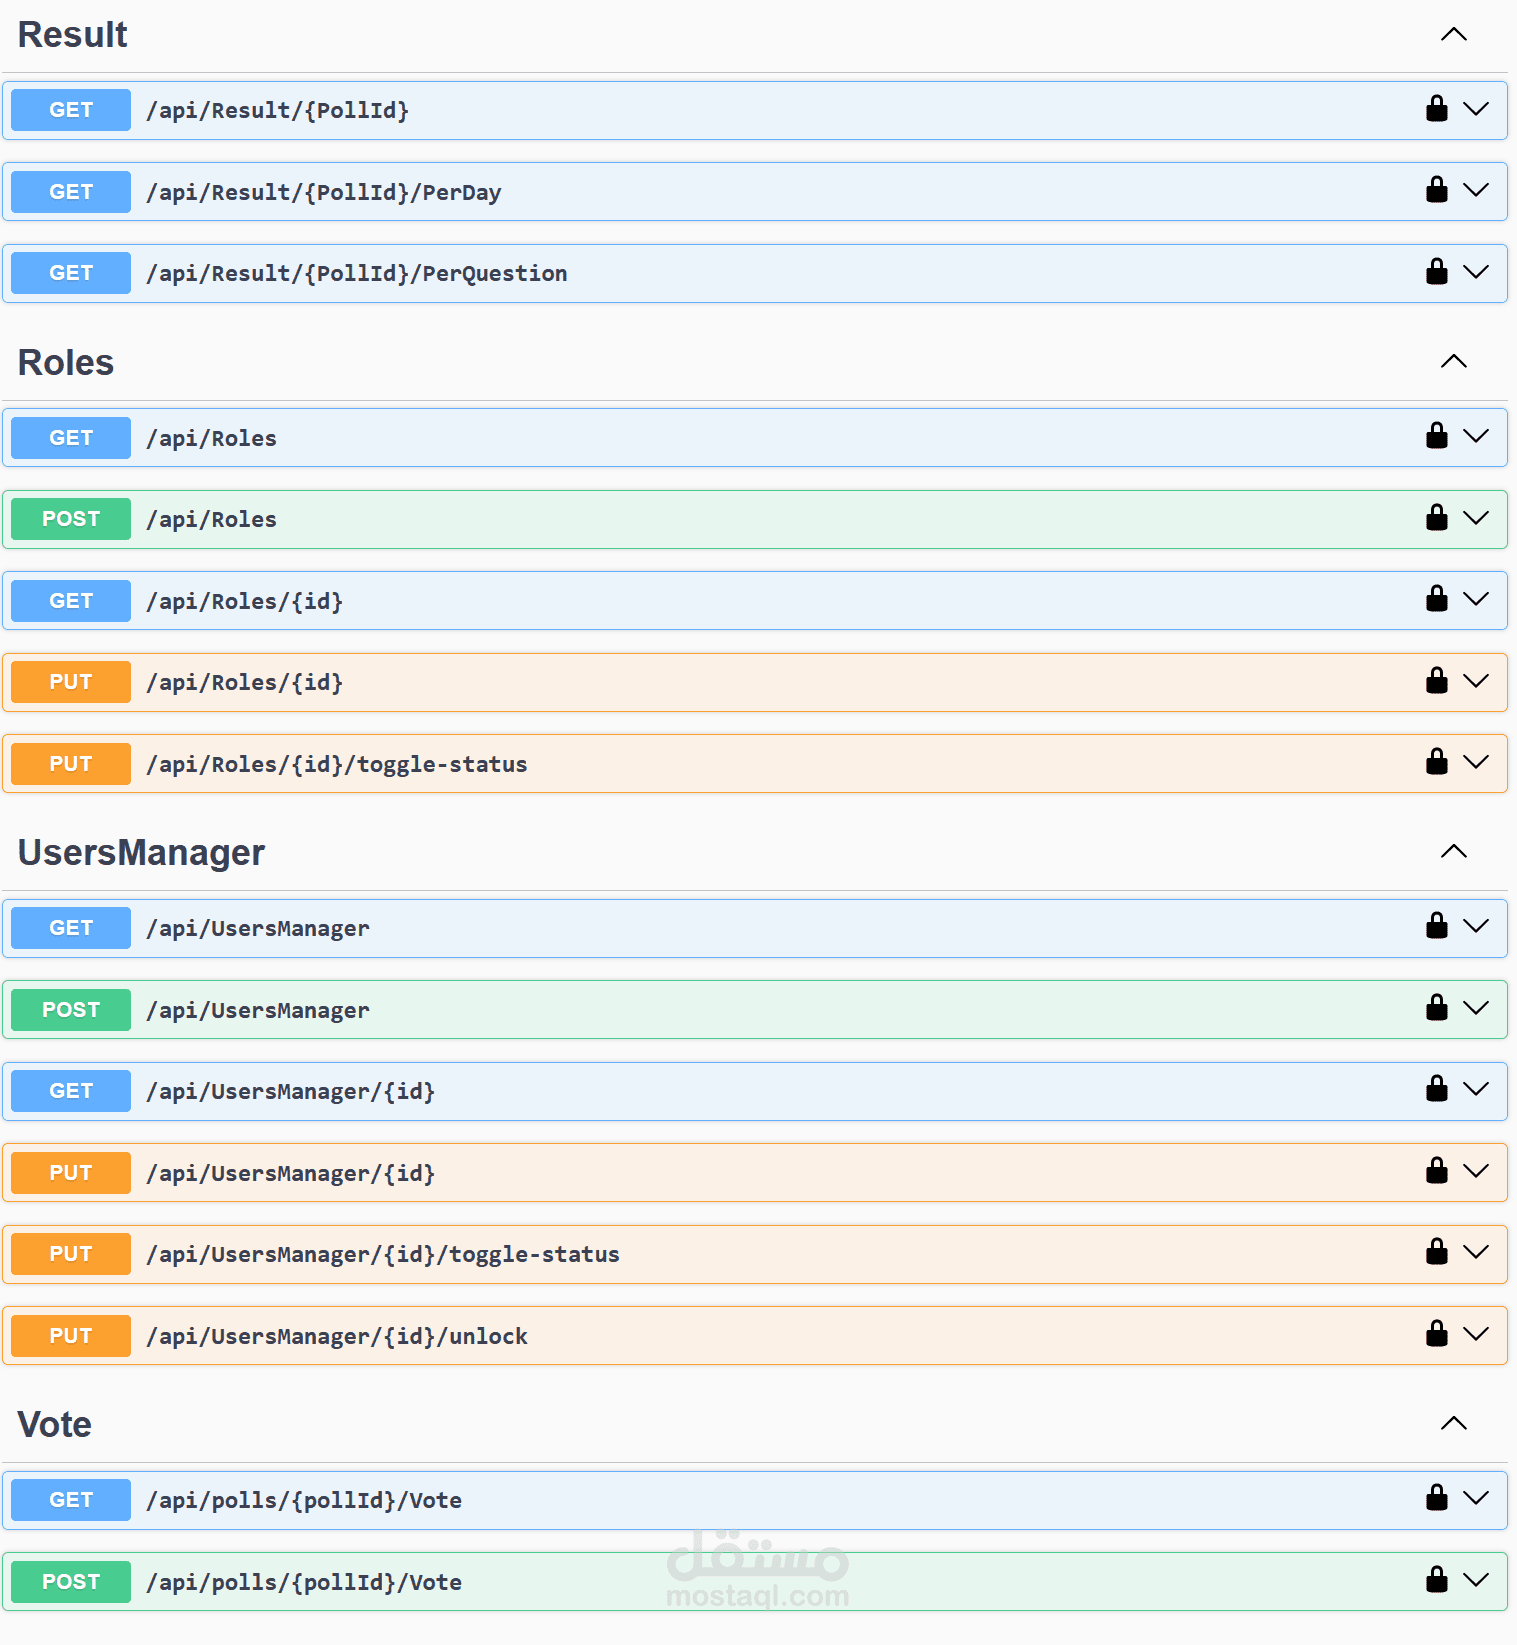Click lock icon on /api/Roles/{id}/toggle-status row

1437,761
